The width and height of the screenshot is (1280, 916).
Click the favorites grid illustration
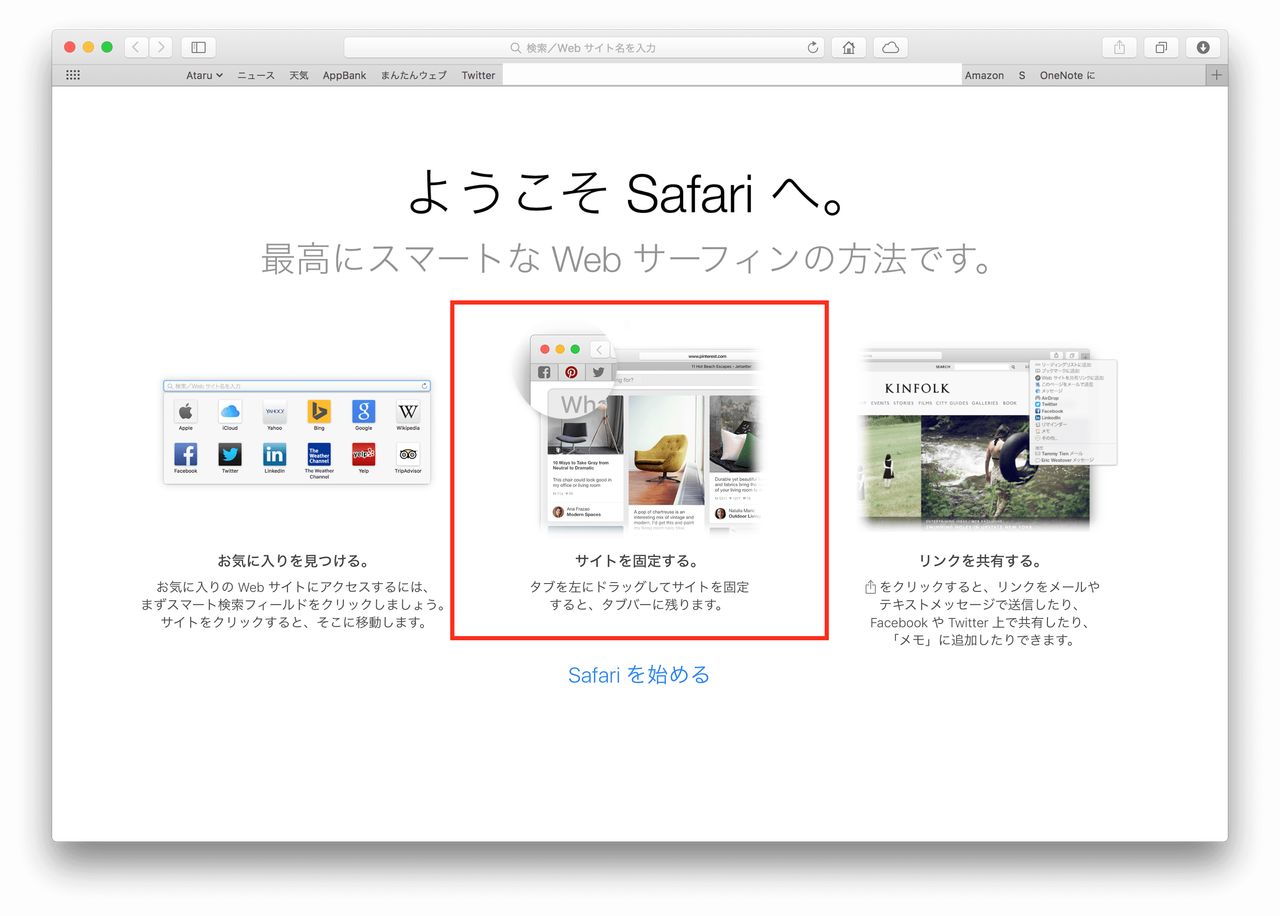point(297,431)
